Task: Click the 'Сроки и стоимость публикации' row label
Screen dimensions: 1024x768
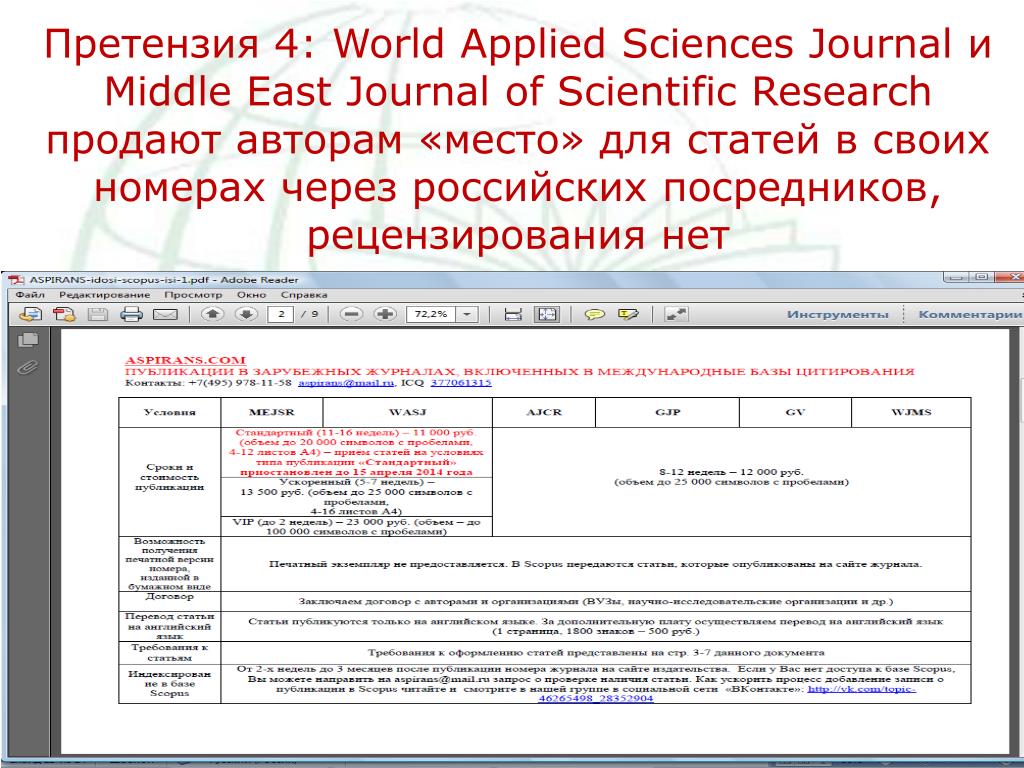Action: tap(170, 477)
